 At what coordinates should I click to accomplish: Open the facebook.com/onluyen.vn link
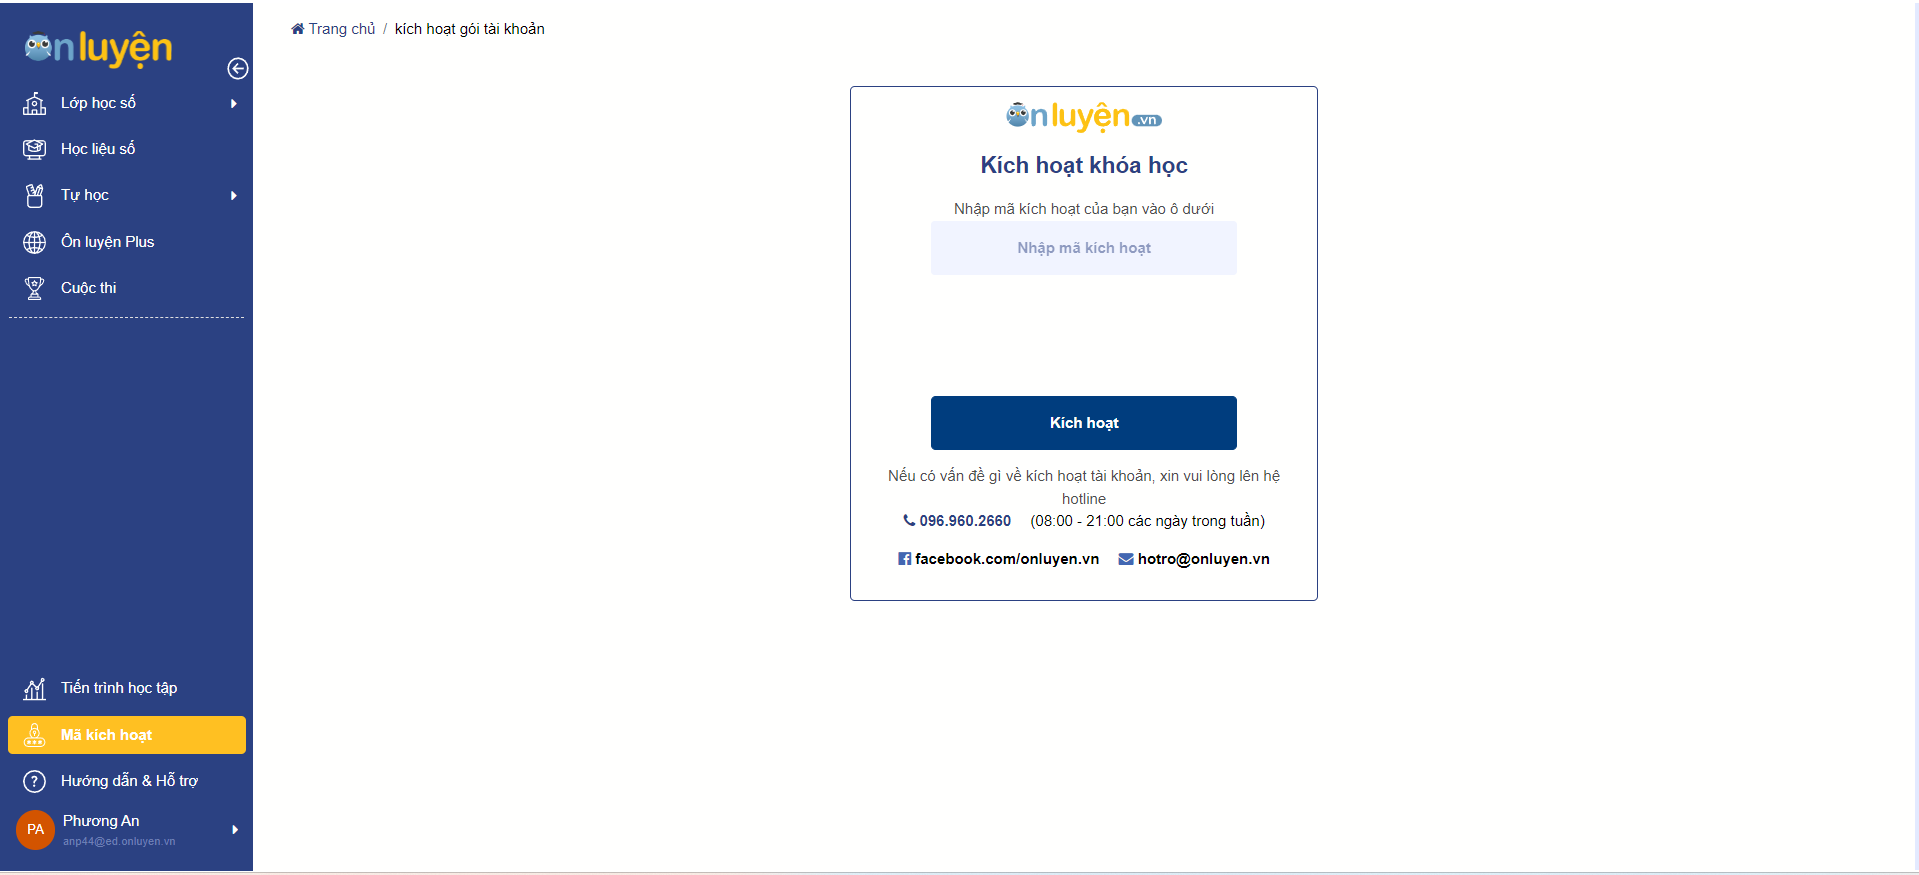(x=1006, y=559)
